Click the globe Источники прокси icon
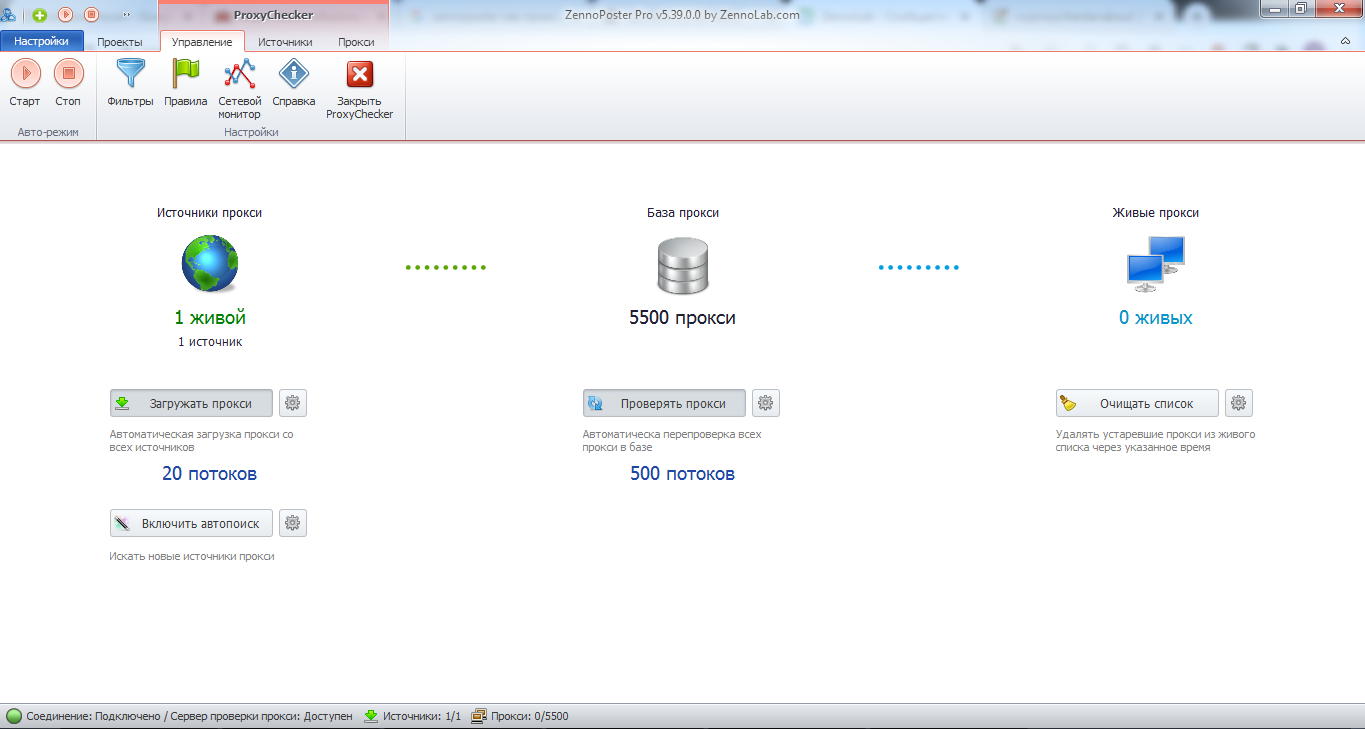Screen dimensions: 1365x729 (210, 264)
